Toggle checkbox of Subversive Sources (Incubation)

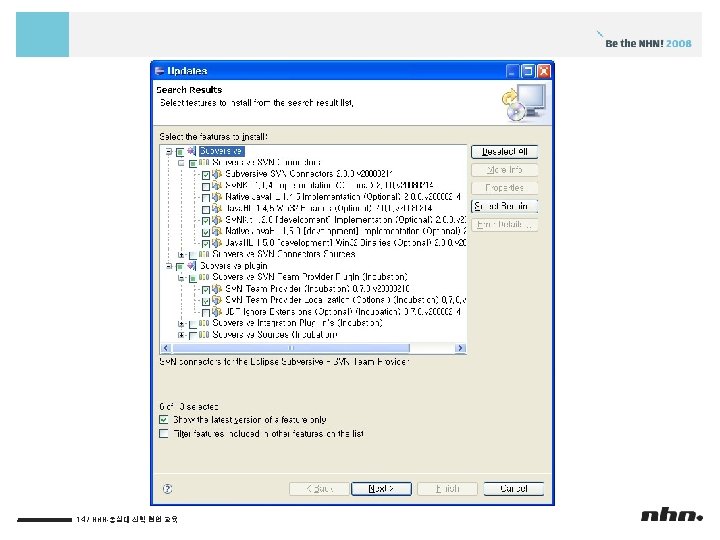point(193,336)
